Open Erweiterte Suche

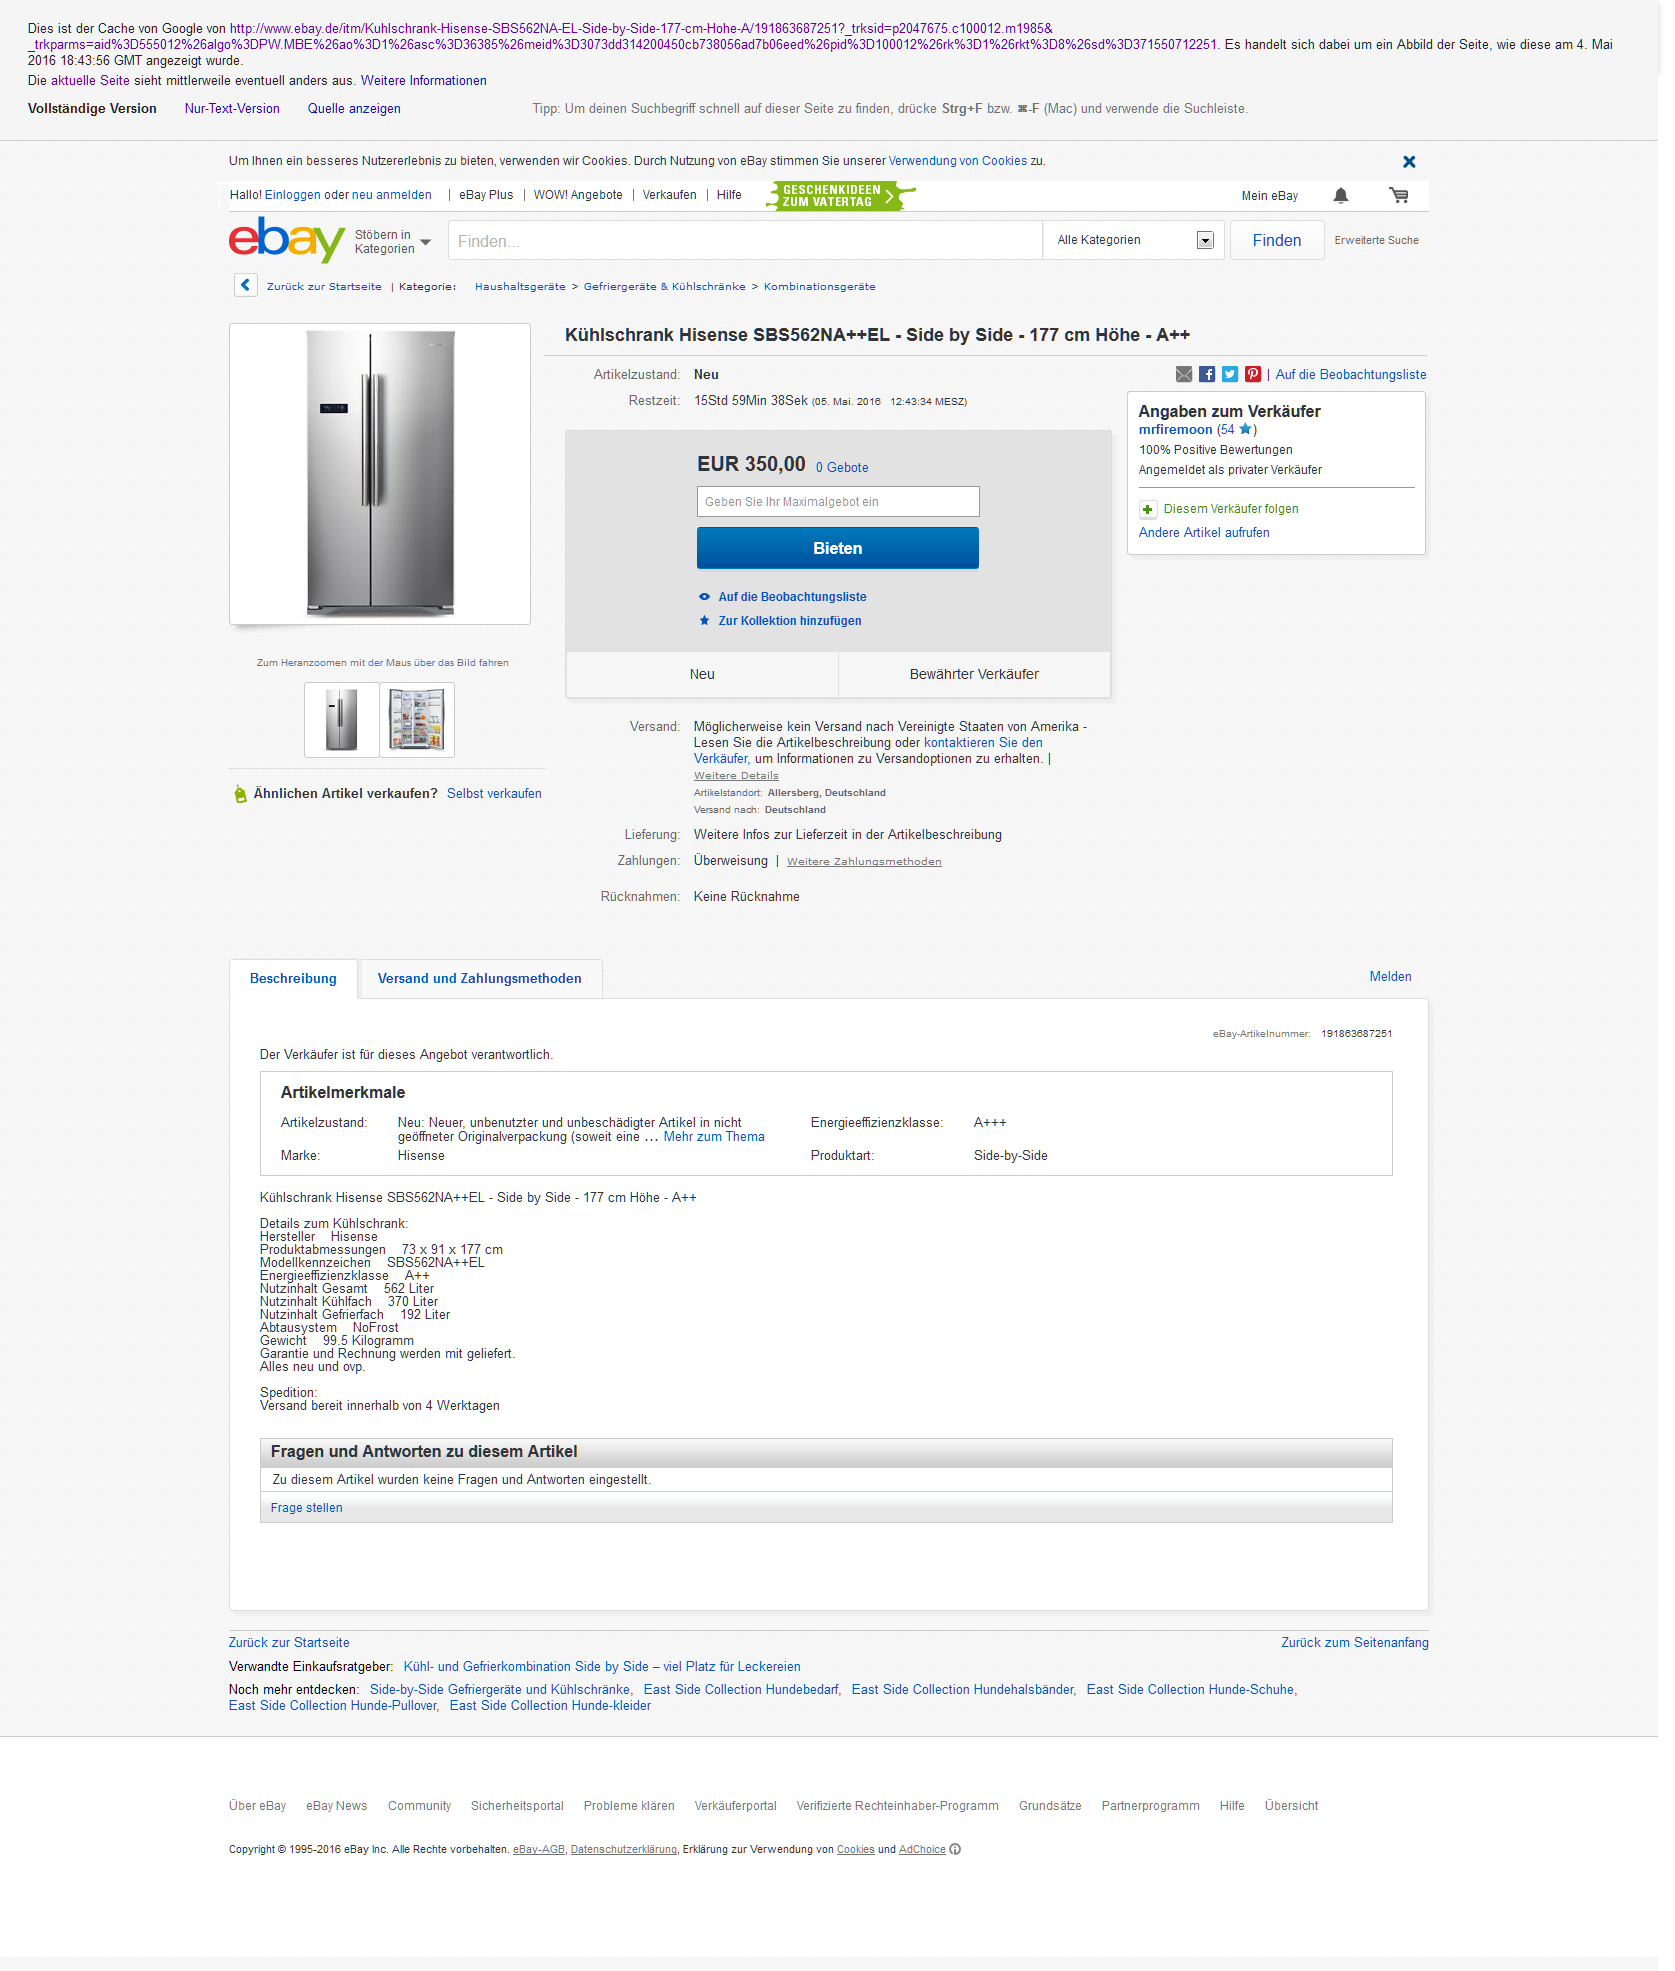1376,241
